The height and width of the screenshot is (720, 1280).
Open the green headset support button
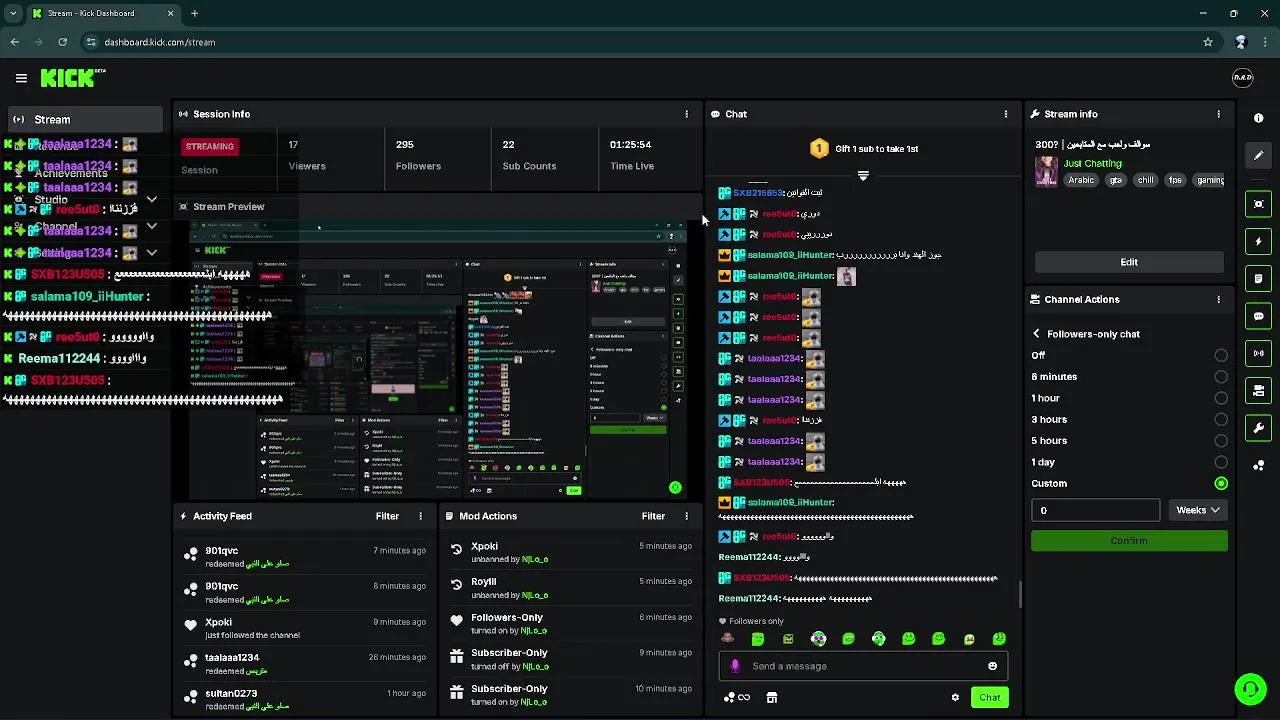pos(1250,690)
